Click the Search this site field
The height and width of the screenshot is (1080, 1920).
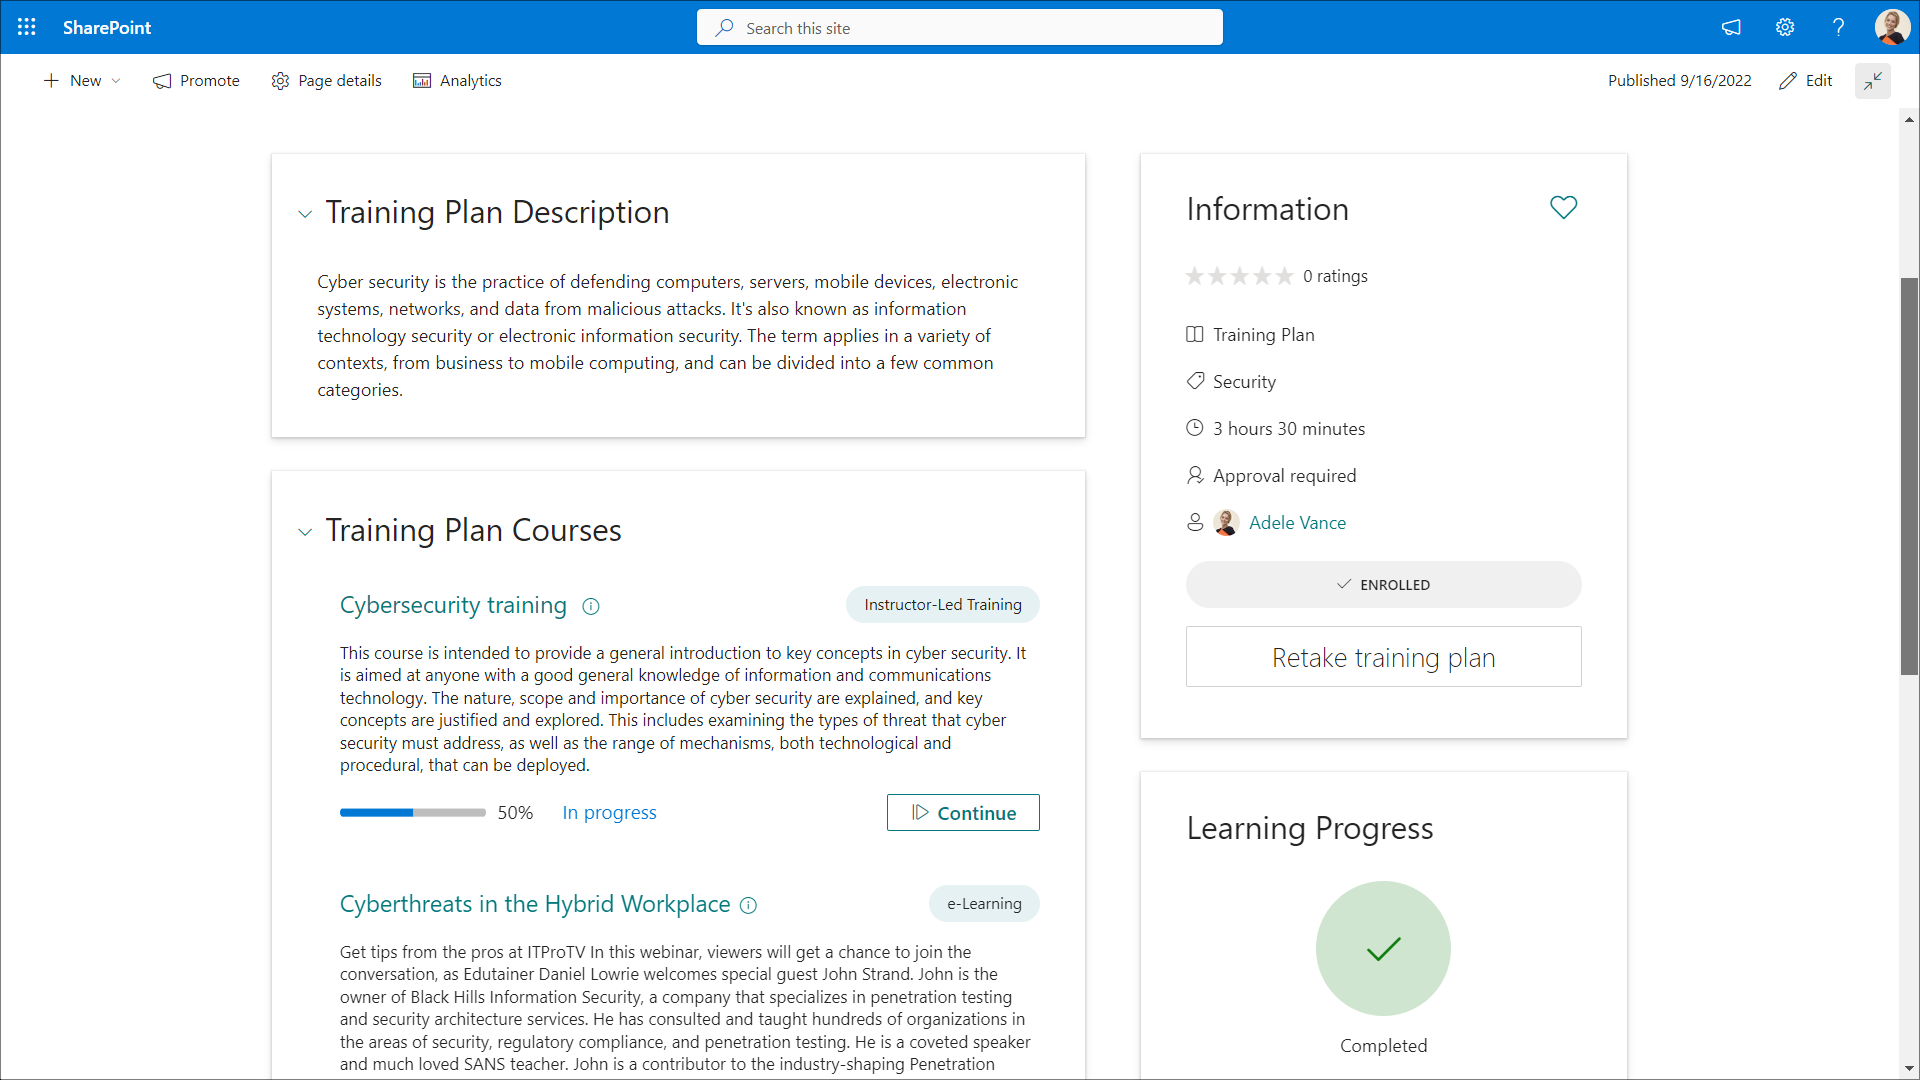[x=960, y=28]
